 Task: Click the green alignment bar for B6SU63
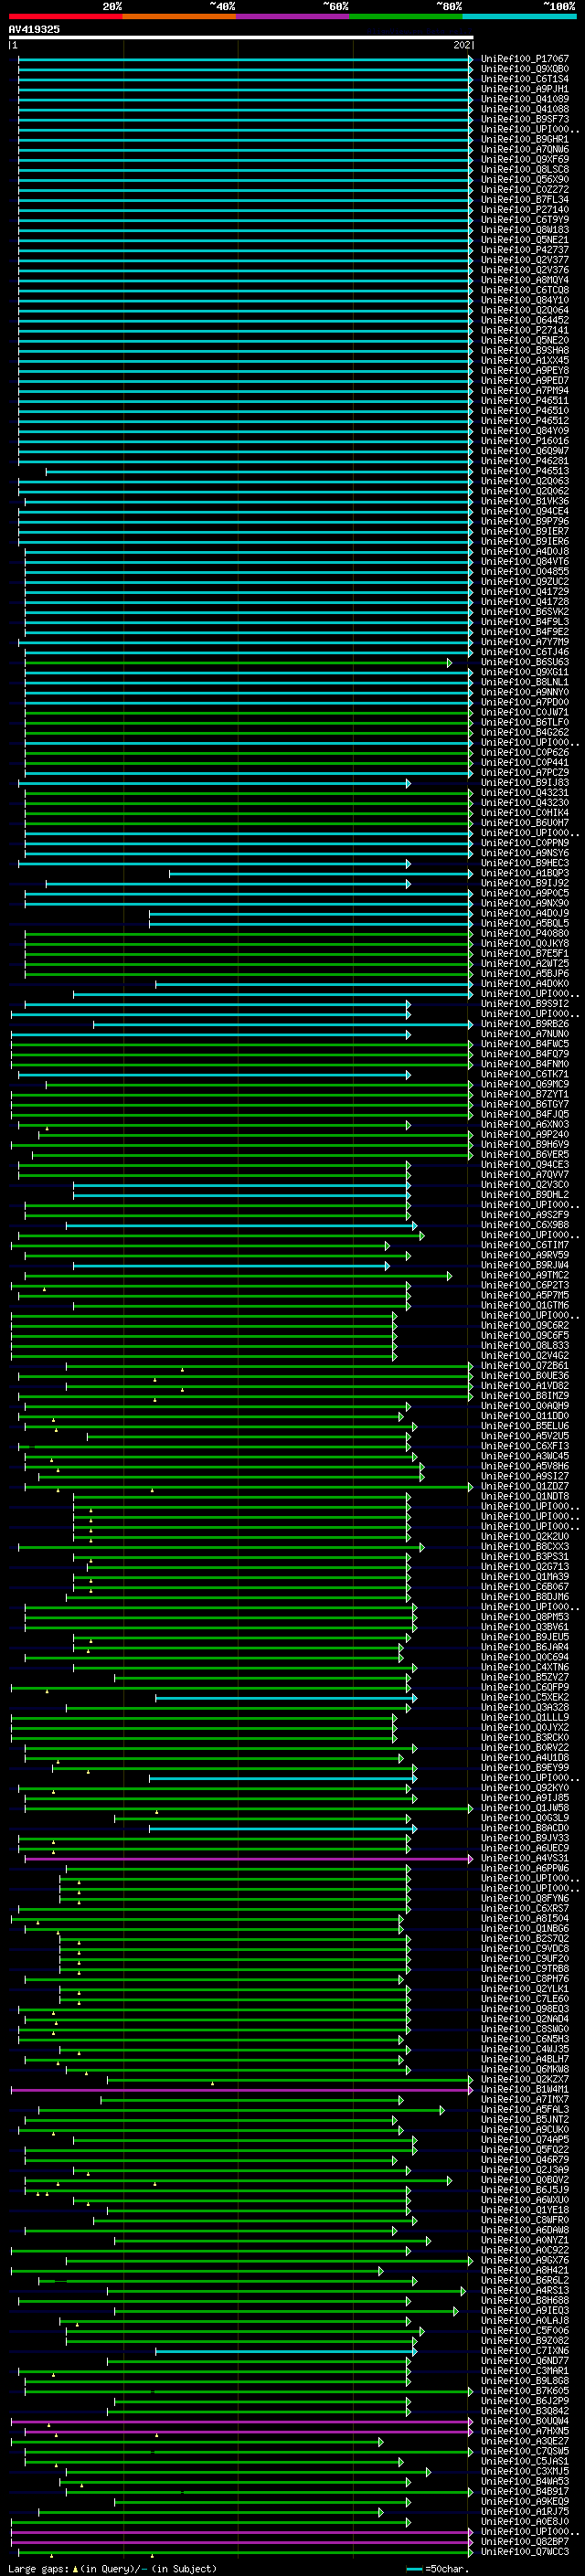[237, 662]
